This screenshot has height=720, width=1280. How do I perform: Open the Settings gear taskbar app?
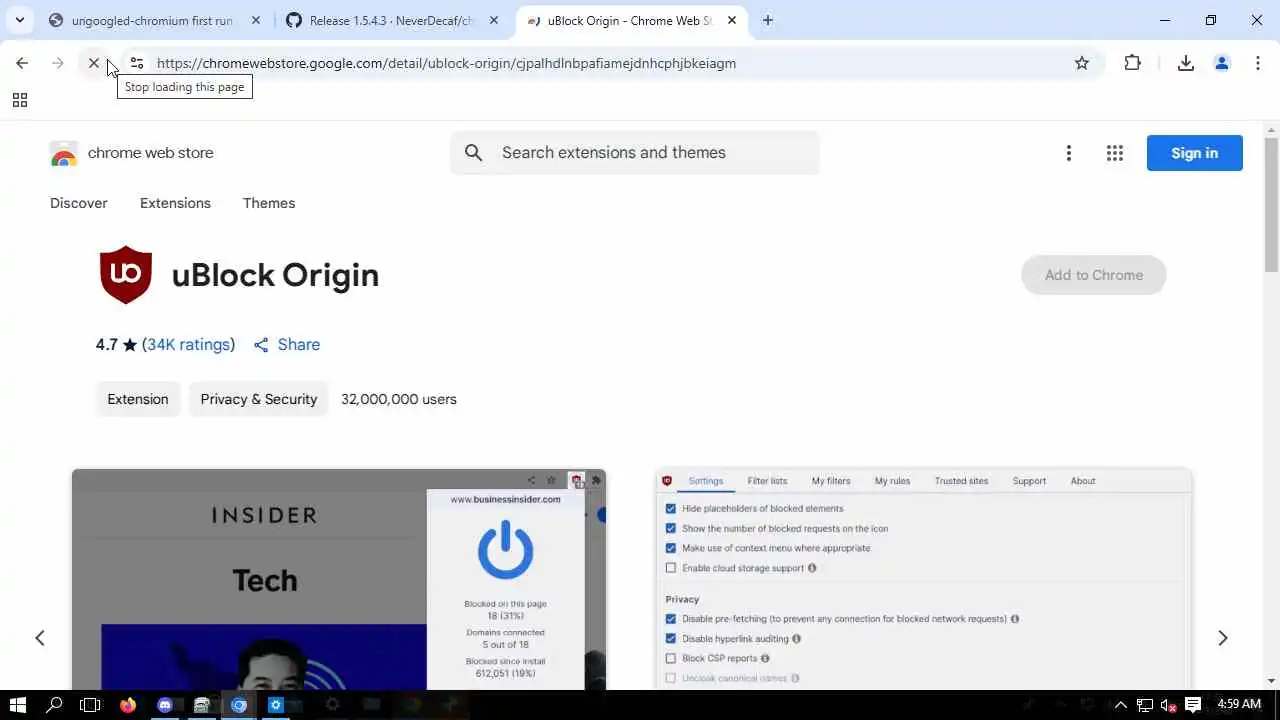pyautogui.click(x=275, y=705)
